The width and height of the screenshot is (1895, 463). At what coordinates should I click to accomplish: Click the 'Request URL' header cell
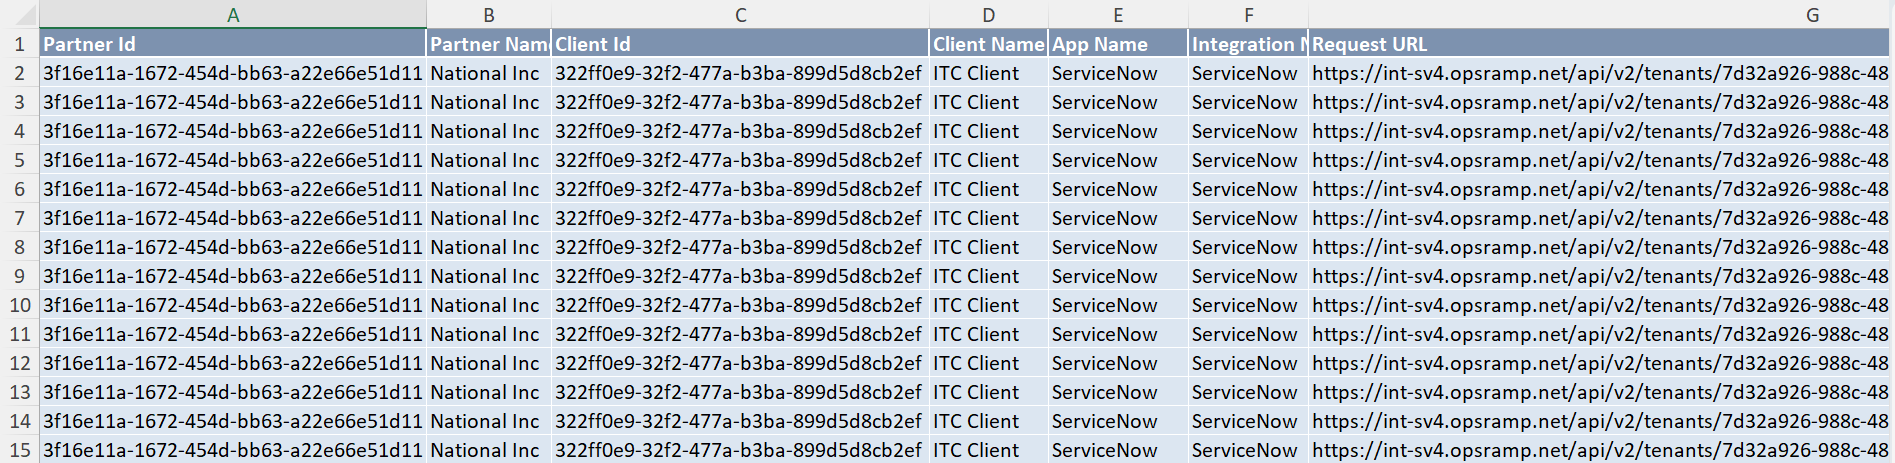tap(1600, 44)
